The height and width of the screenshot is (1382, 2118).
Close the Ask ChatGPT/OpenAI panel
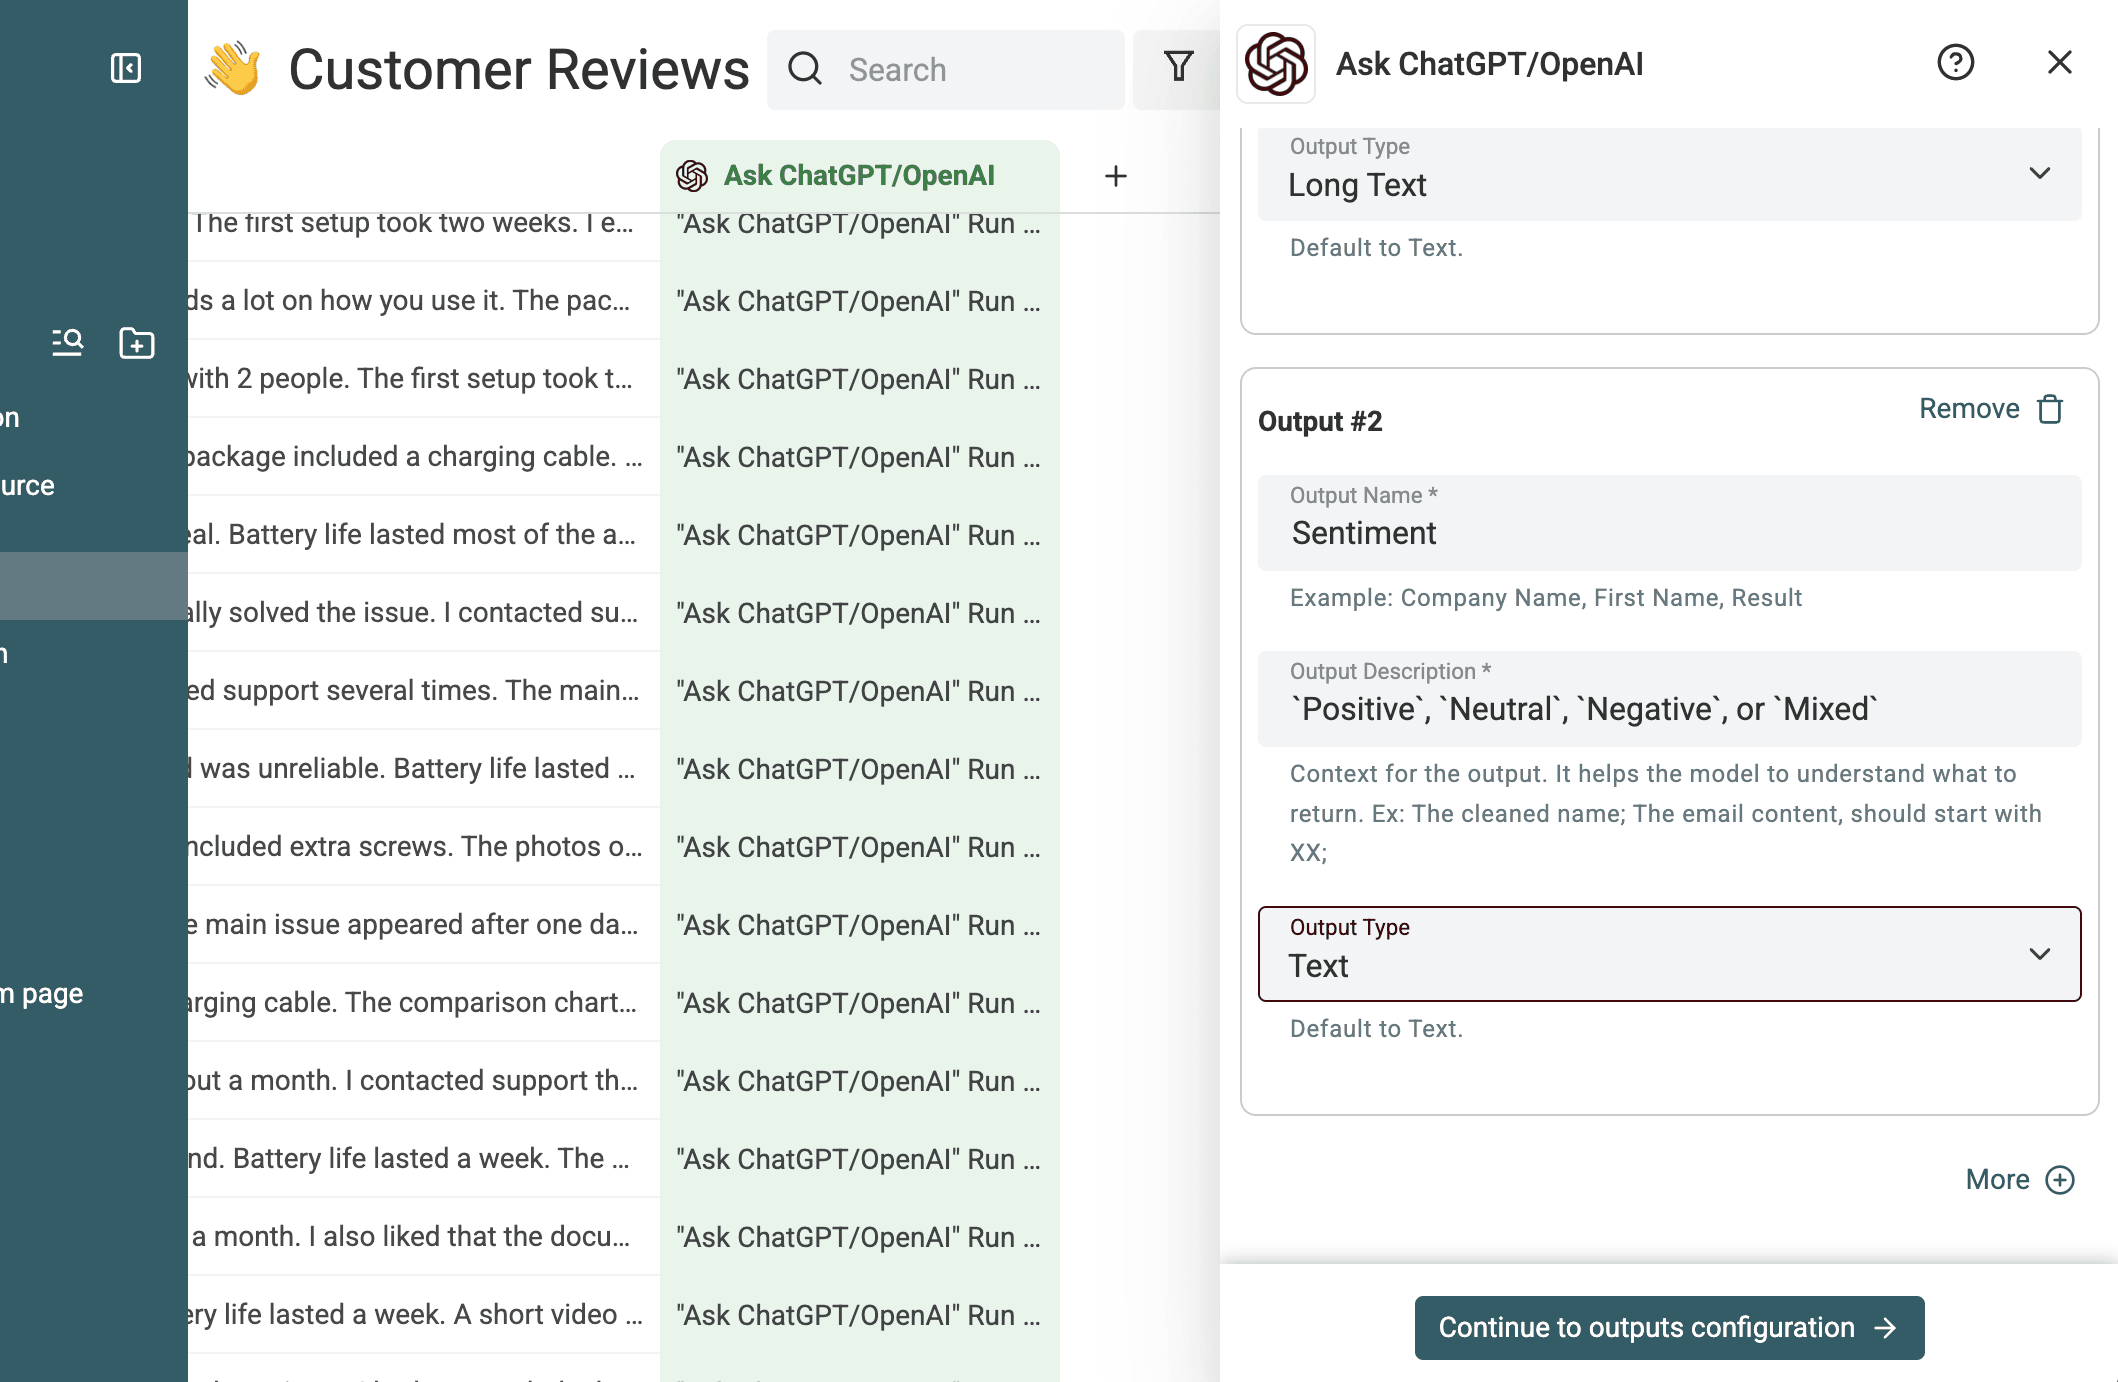tap(2059, 63)
